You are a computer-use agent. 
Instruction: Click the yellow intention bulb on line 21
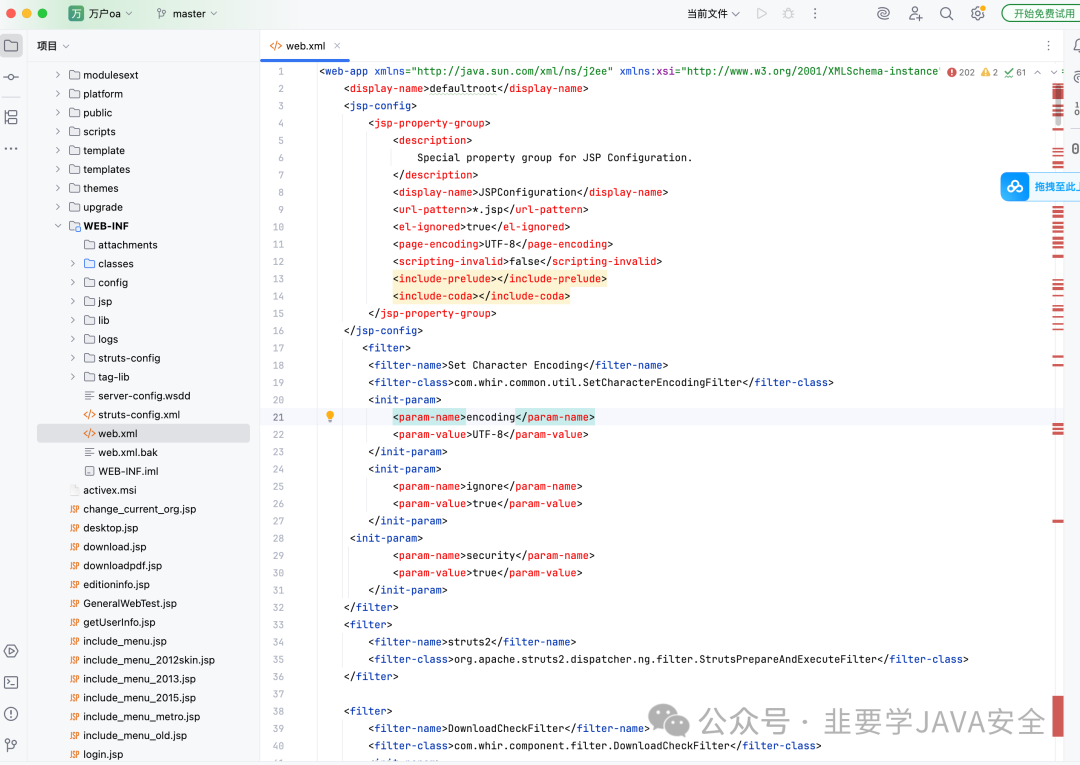330,416
